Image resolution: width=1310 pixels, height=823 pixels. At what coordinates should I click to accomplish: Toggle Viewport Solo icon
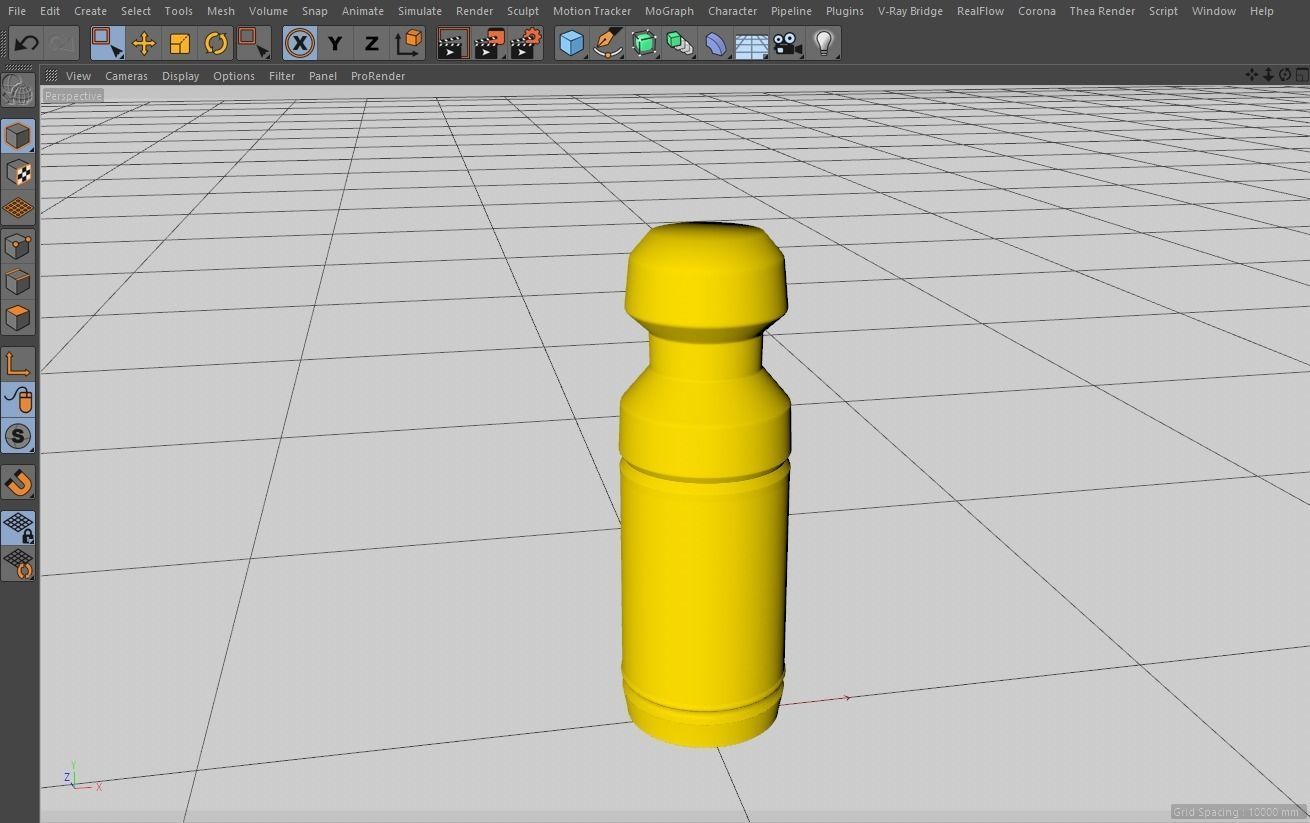pos(18,436)
